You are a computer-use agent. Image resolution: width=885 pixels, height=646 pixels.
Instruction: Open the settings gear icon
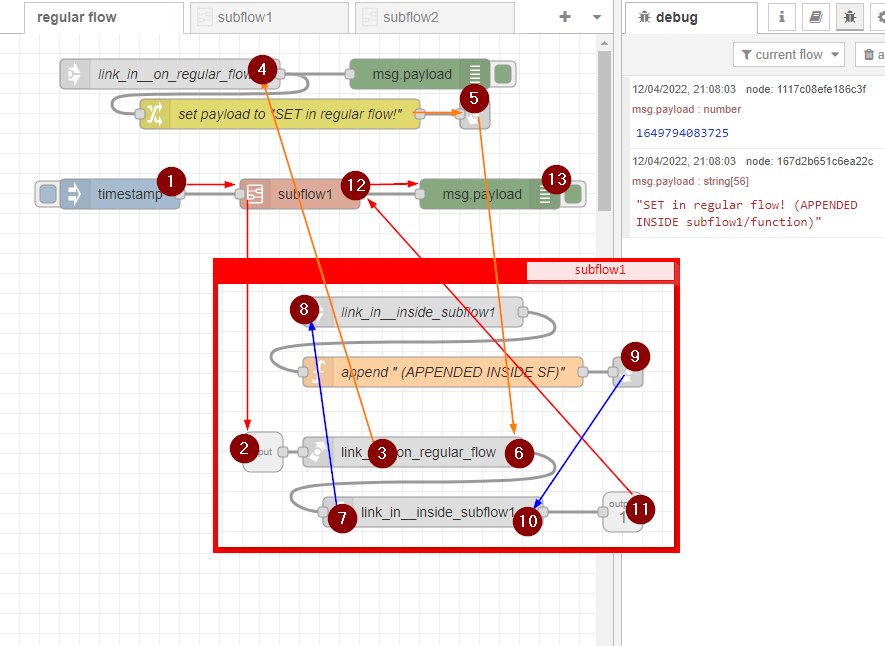879,17
